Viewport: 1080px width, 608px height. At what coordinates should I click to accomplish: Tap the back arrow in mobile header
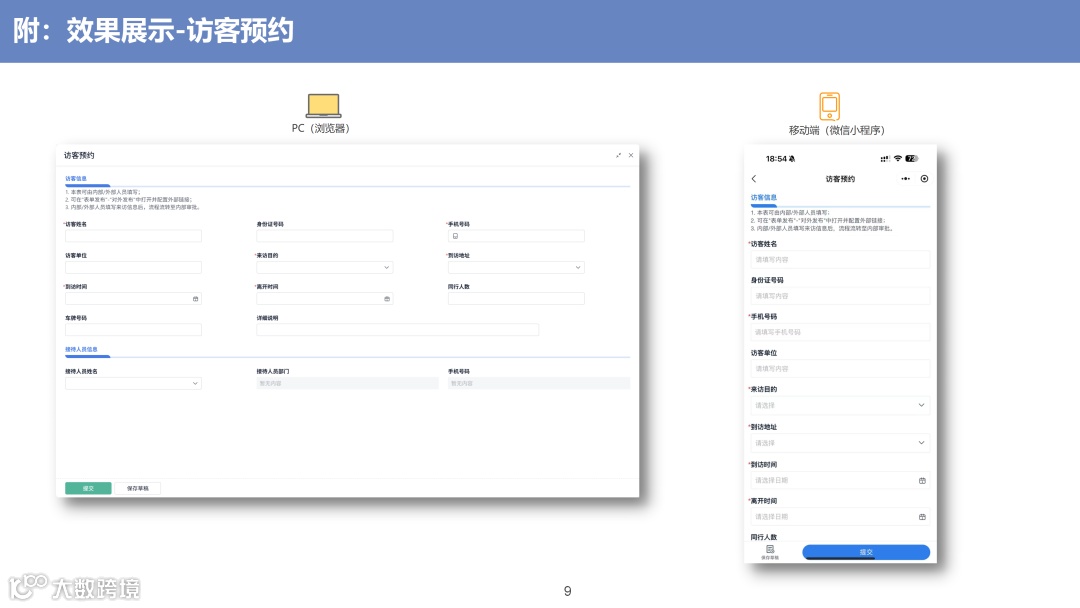pos(754,179)
